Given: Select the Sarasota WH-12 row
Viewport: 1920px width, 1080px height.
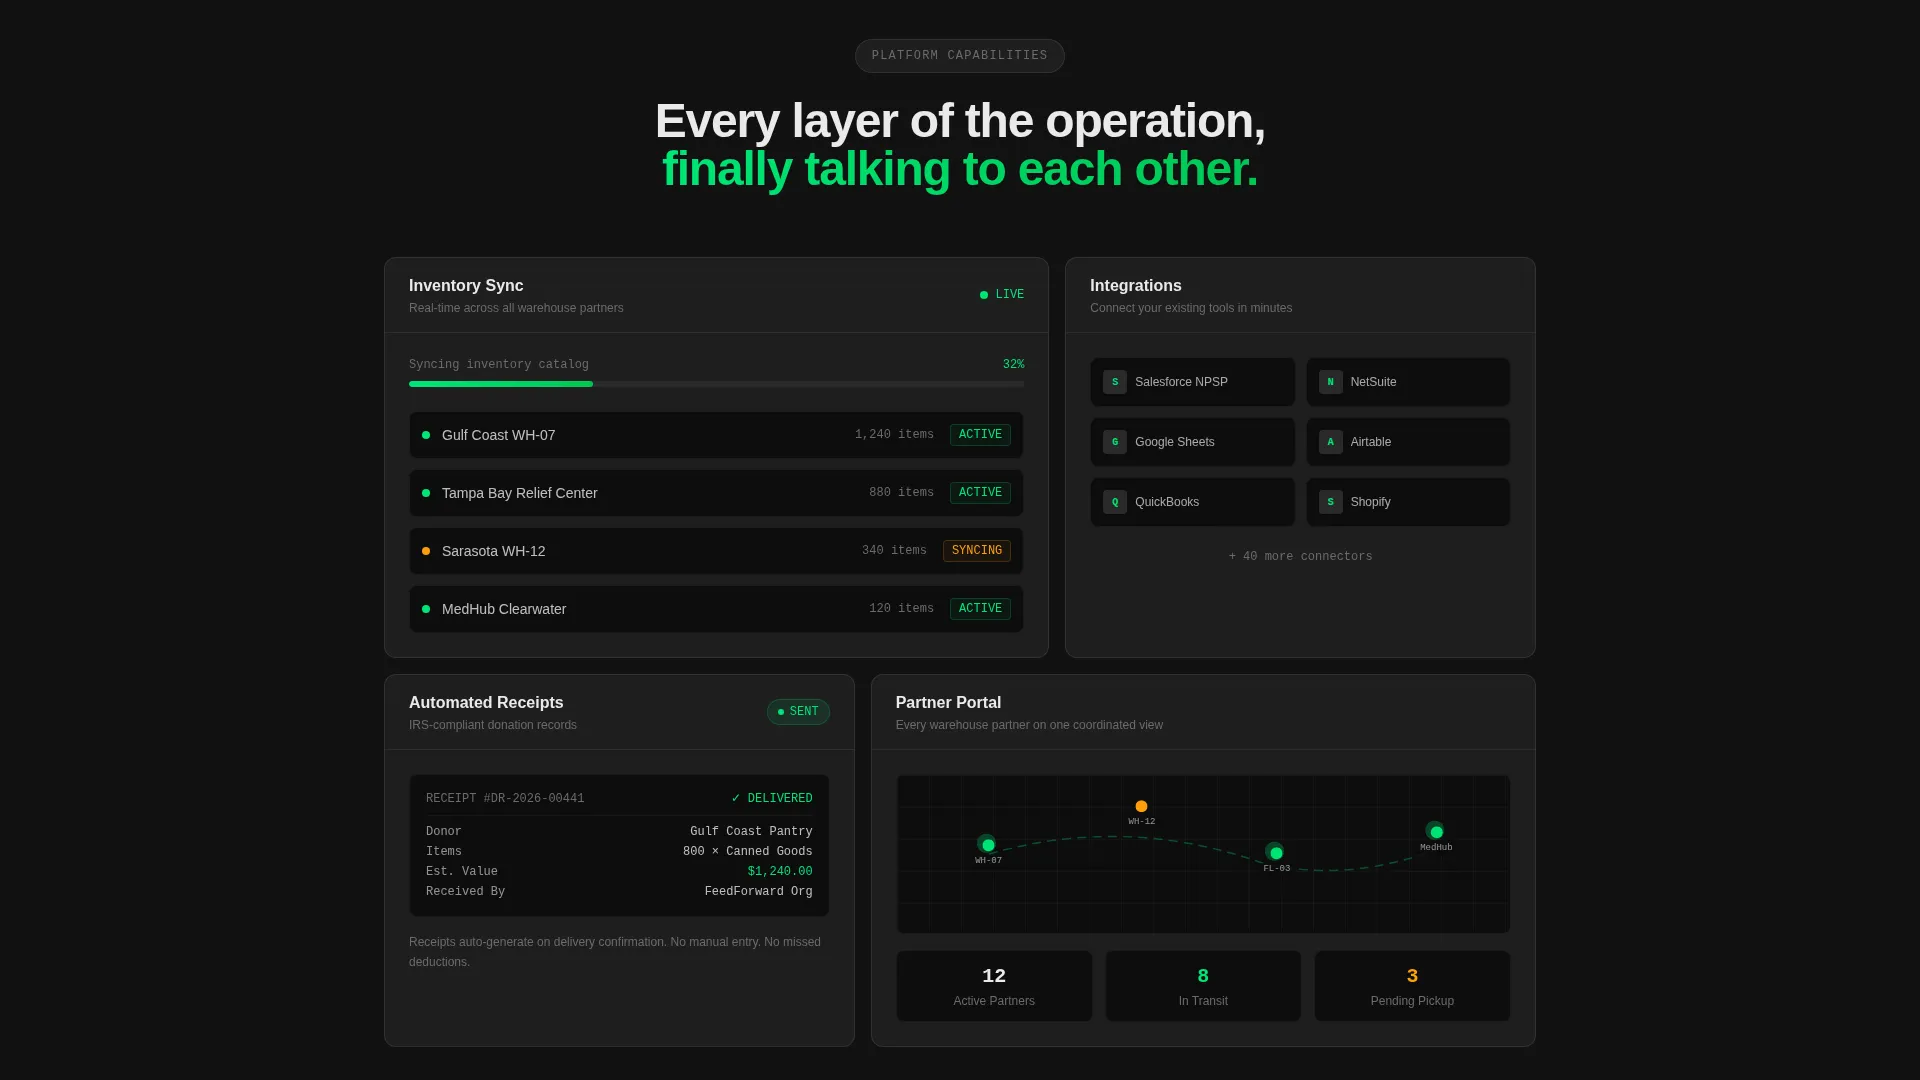Looking at the screenshot, I should (x=716, y=551).
